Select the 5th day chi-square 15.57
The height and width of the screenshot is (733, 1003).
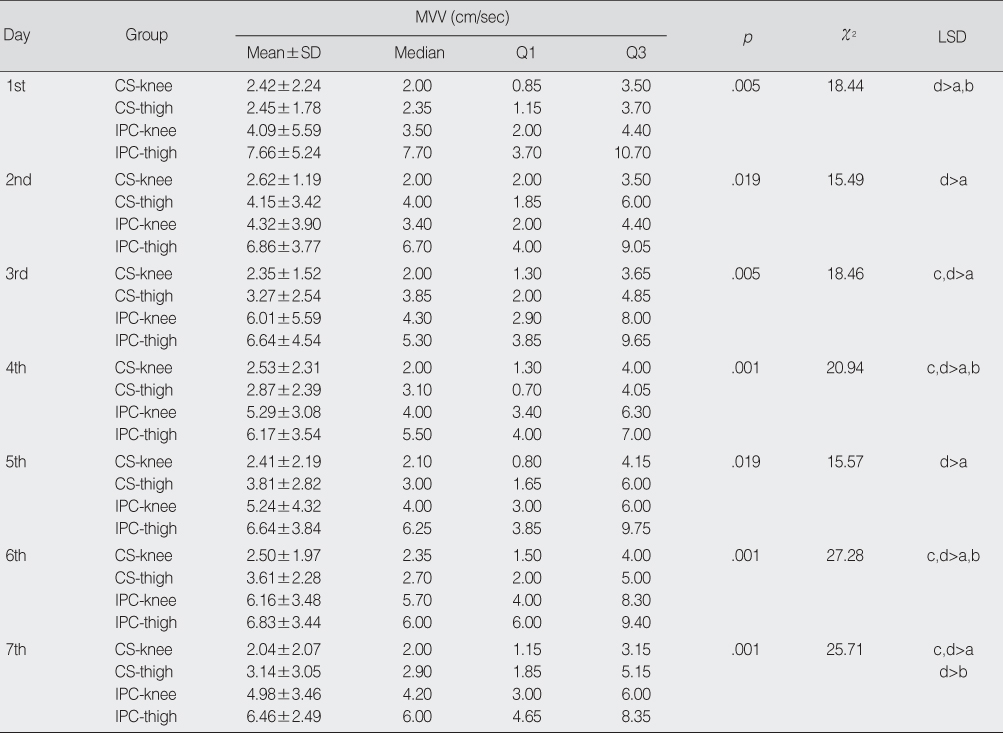tap(845, 462)
